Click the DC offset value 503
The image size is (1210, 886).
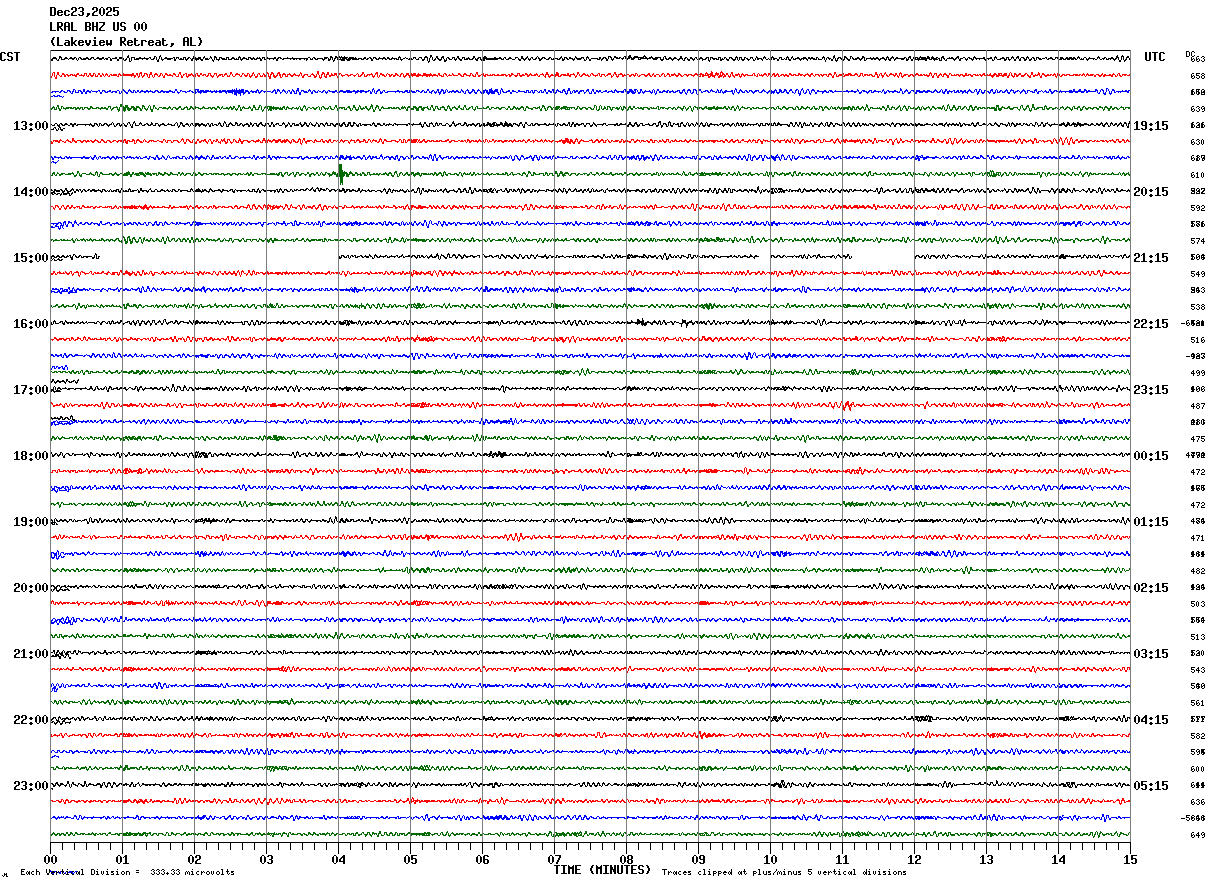pyautogui.click(x=1197, y=604)
